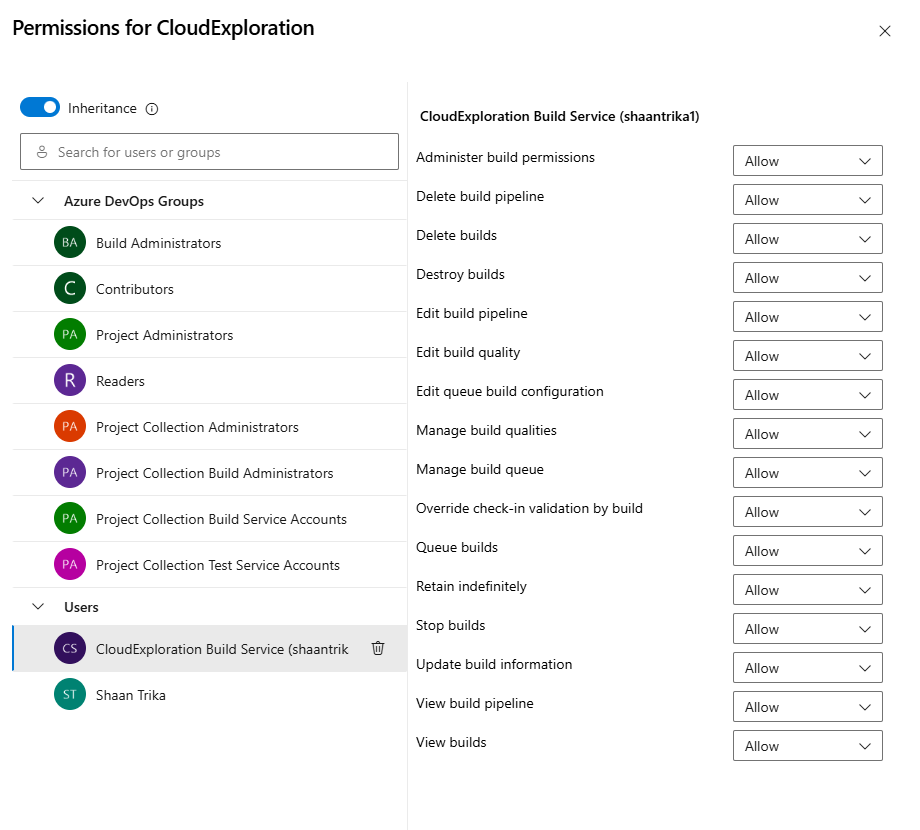The image size is (920, 830).
Task: Open the Queue builds permission dropdown
Action: point(807,551)
